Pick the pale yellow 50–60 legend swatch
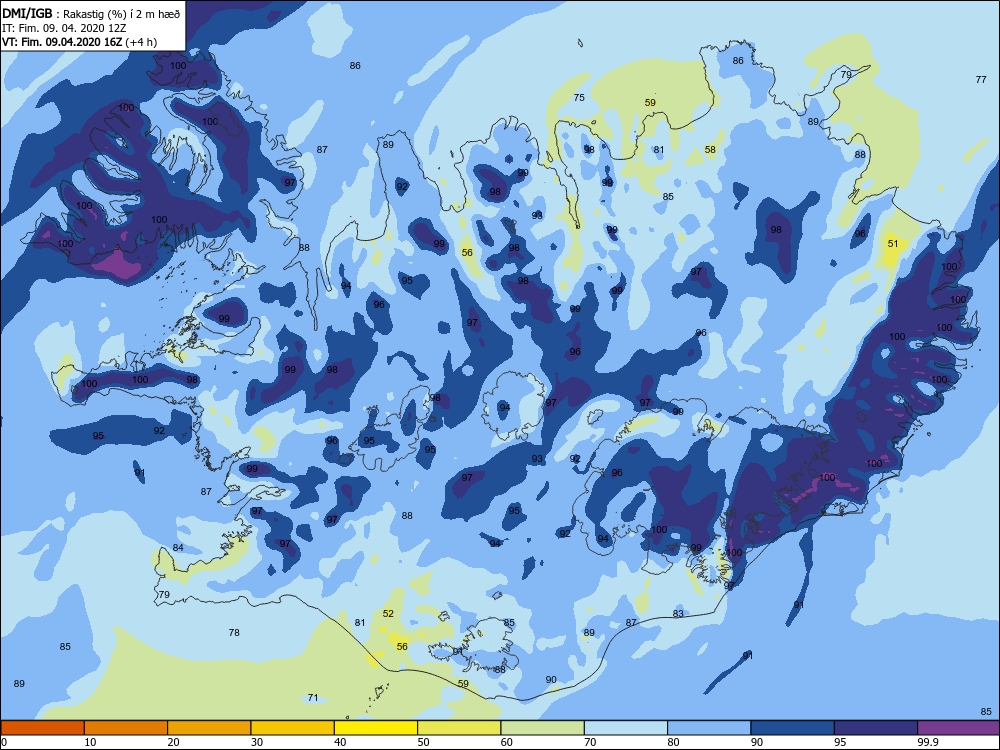Image resolution: width=1000 pixels, height=750 pixels. 459,728
